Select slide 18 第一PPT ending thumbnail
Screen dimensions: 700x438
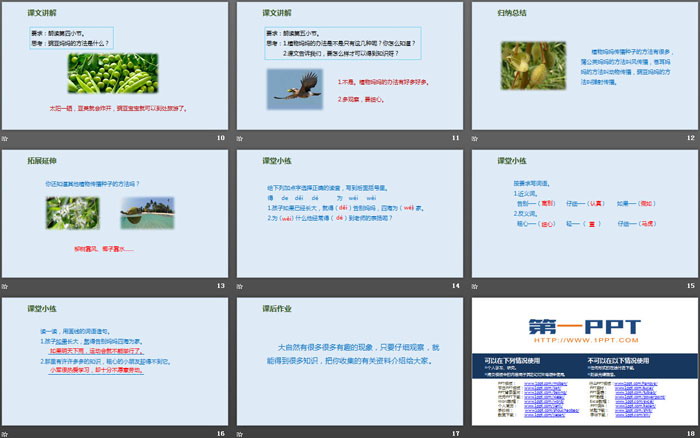coord(584,362)
